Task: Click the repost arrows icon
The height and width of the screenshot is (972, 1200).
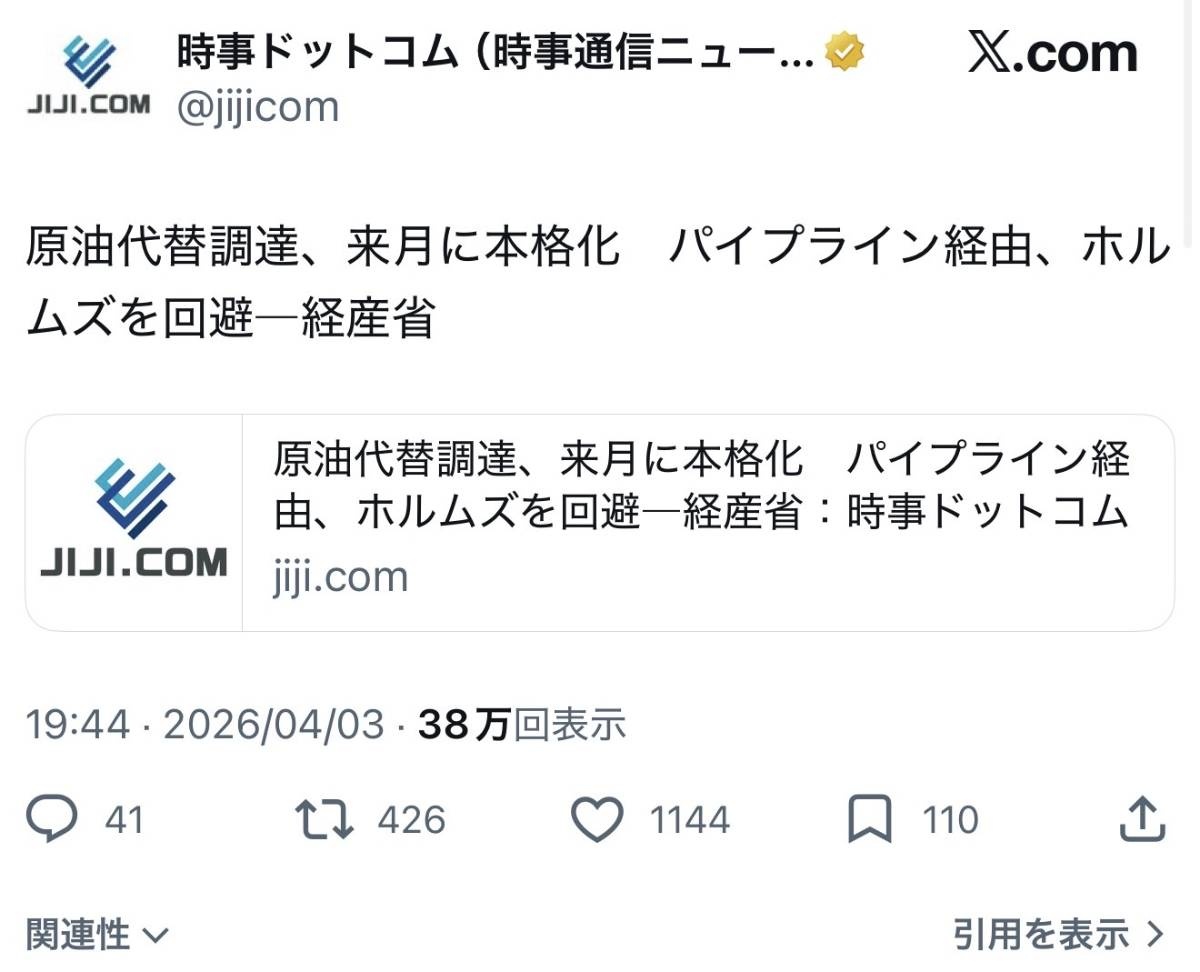Action: (x=325, y=820)
